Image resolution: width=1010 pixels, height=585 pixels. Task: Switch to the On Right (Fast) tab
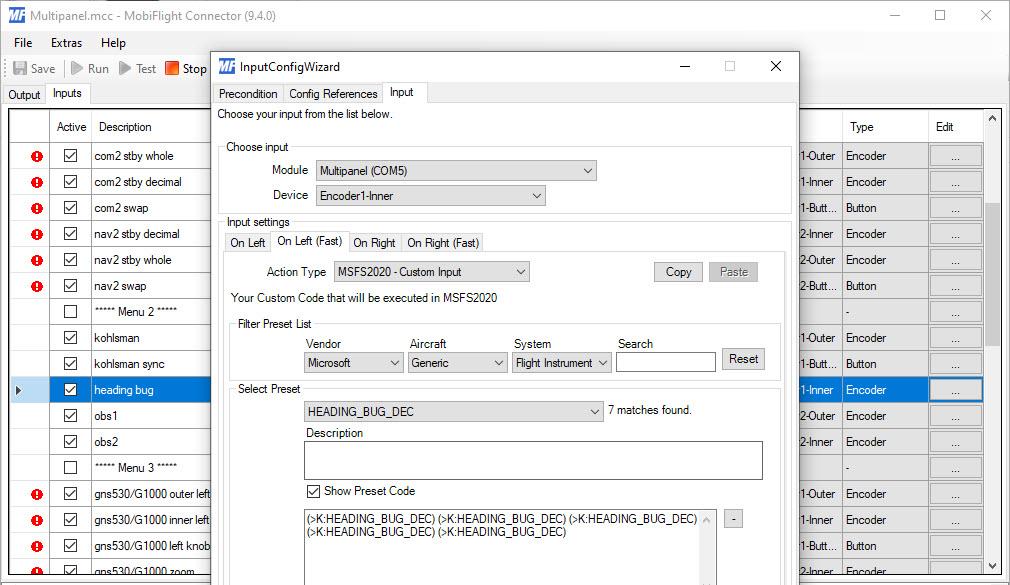click(x=442, y=243)
